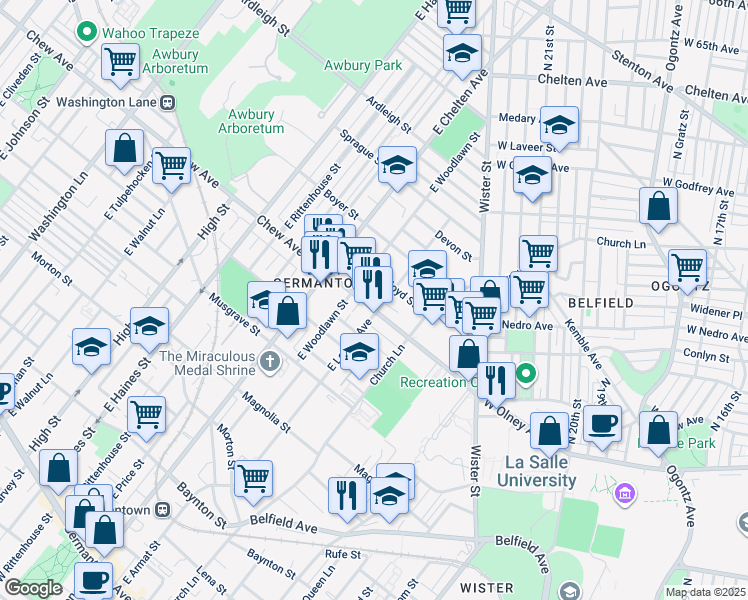This screenshot has height=600, width=748.
Task: Select the restaurant marker near Boyd St
Action: (x=374, y=286)
